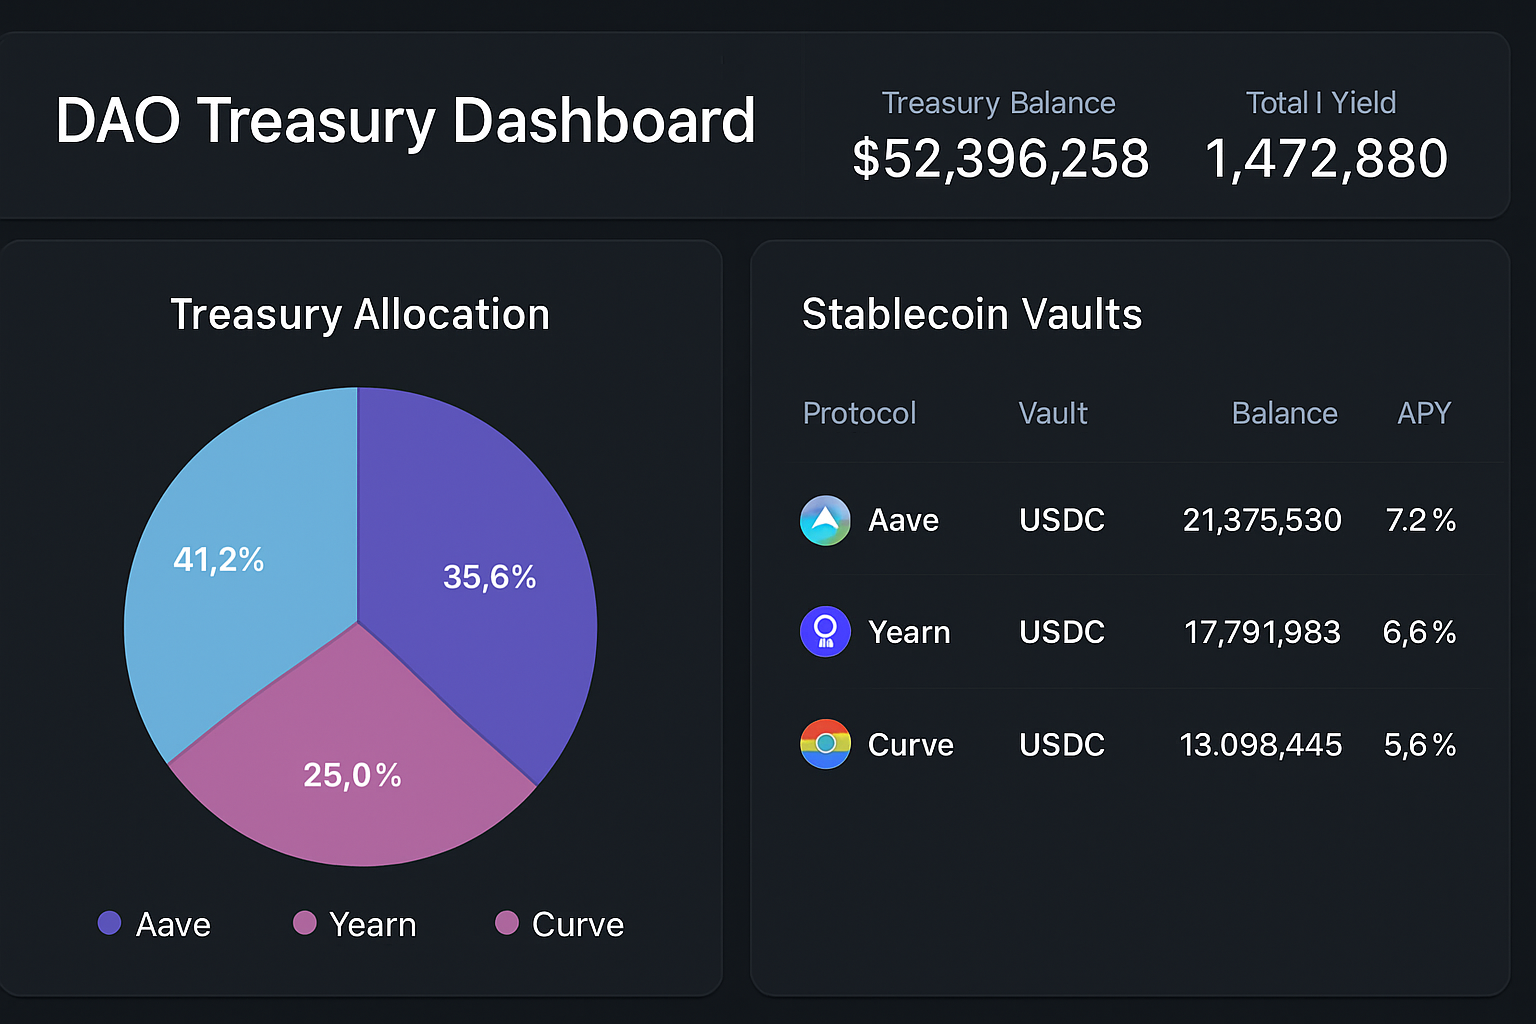This screenshot has width=1536, height=1024.
Task: Switch to the Treasury Allocation panel
Action: pos(361,314)
